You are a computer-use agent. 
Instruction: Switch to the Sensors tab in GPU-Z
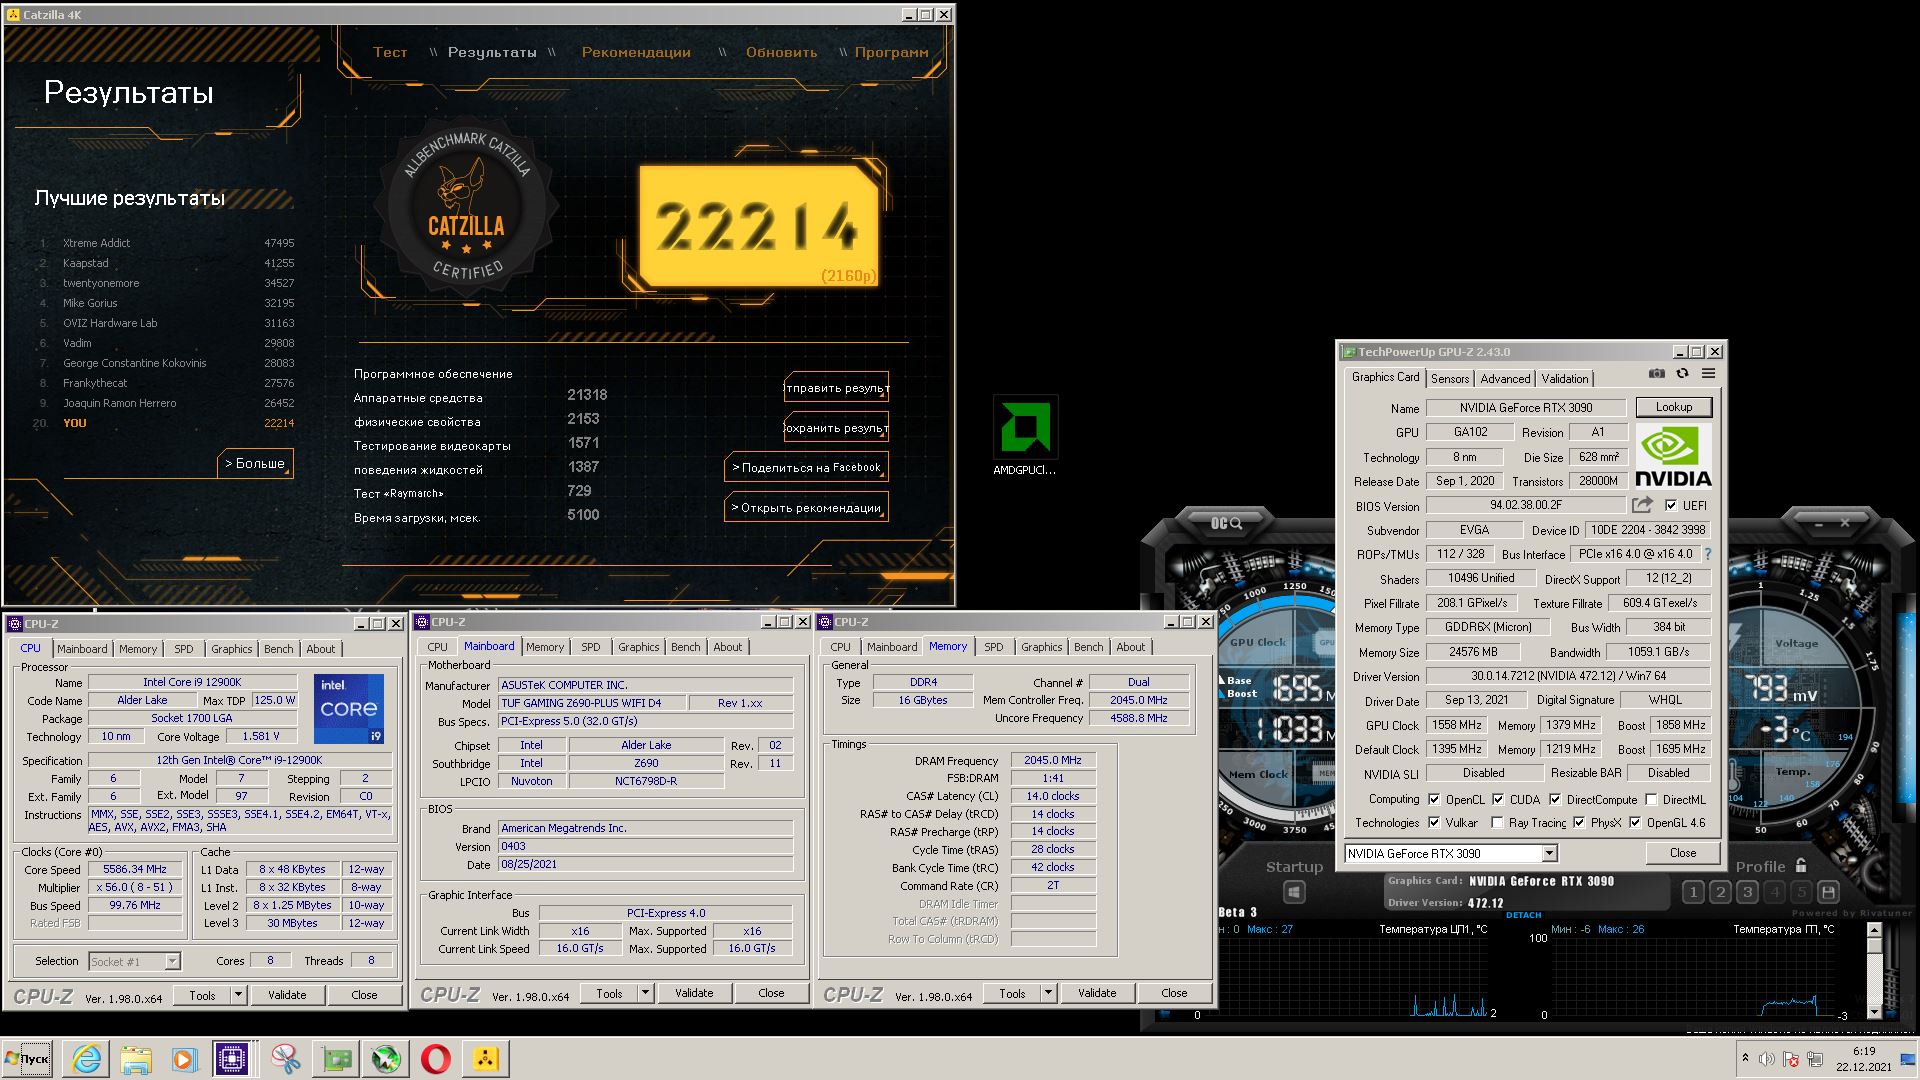1450,378
